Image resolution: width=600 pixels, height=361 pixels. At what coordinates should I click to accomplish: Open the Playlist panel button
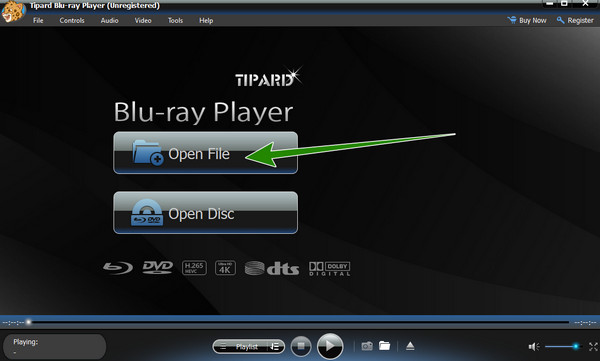point(241,347)
